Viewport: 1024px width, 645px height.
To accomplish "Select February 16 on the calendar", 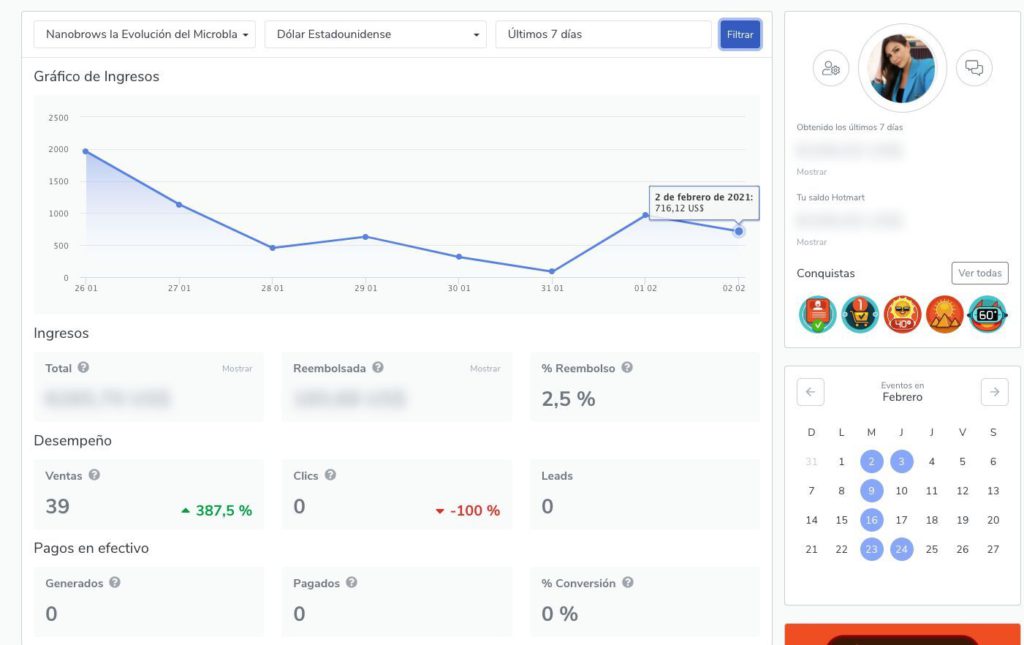I will pyautogui.click(x=871, y=520).
